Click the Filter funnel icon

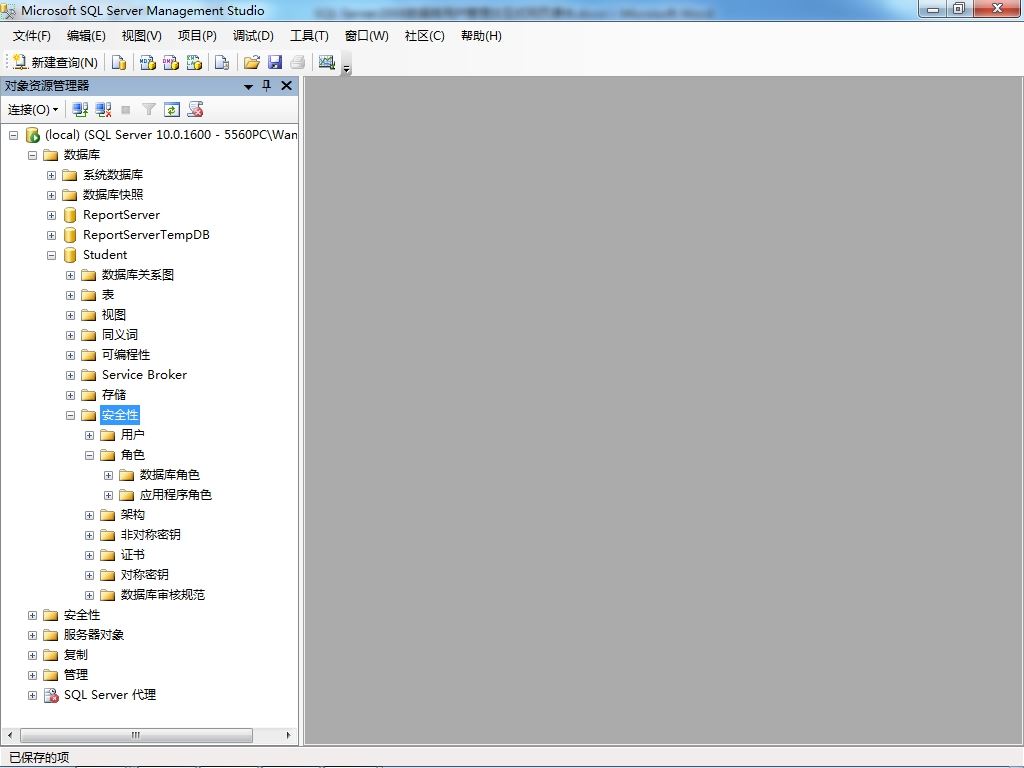(x=149, y=110)
